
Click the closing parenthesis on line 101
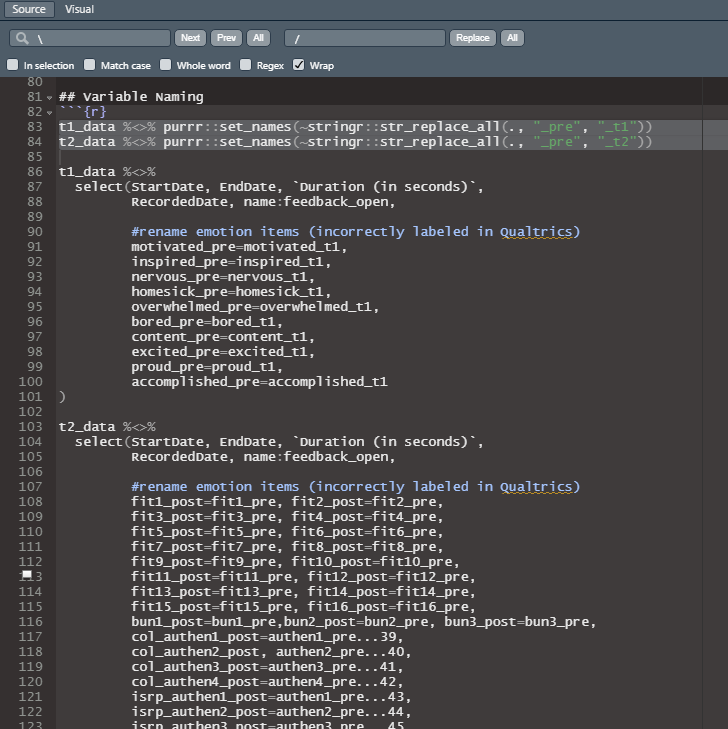(x=62, y=397)
